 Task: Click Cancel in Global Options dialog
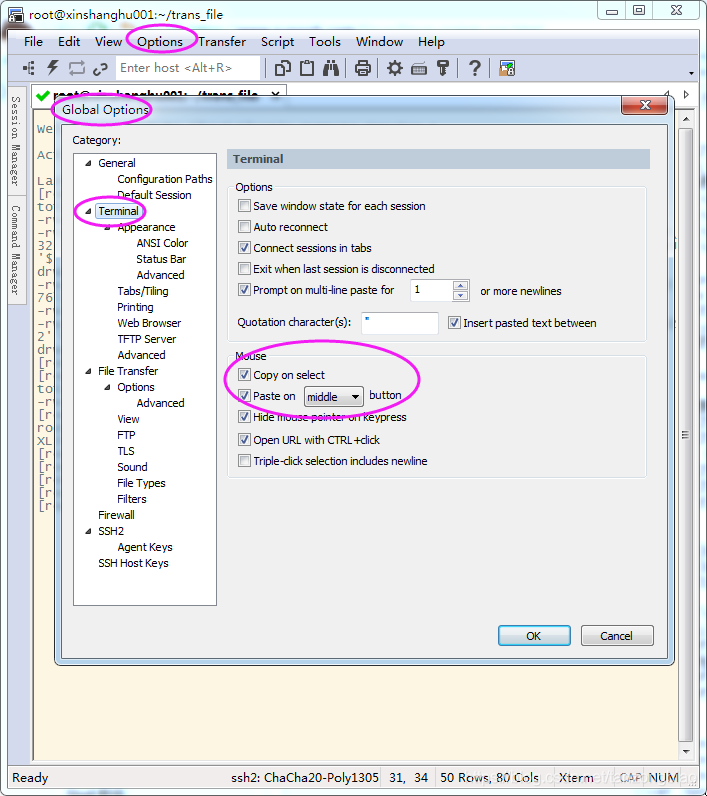point(617,636)
